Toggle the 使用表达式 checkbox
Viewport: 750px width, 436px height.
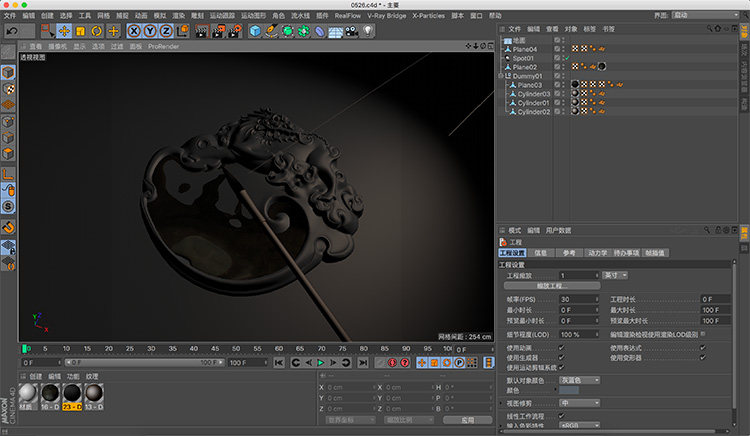click(703, 347)
